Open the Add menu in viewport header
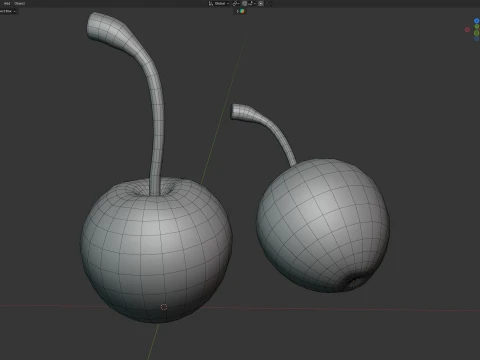The height and width of the screenshot is (360, 480). click(7, 3)
